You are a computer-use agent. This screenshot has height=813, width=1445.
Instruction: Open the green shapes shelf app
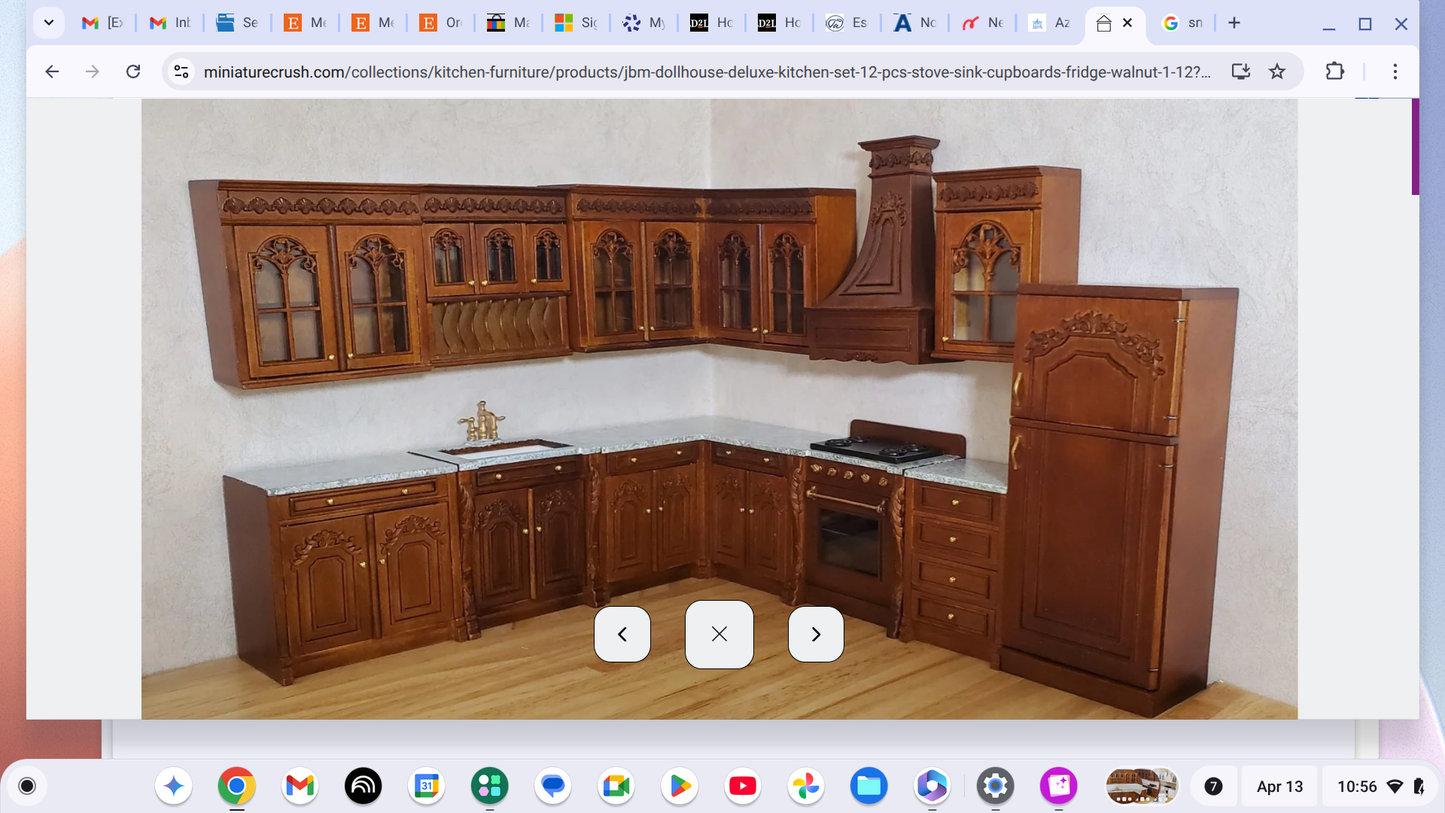pyautogui.click(x=490, y=787)
